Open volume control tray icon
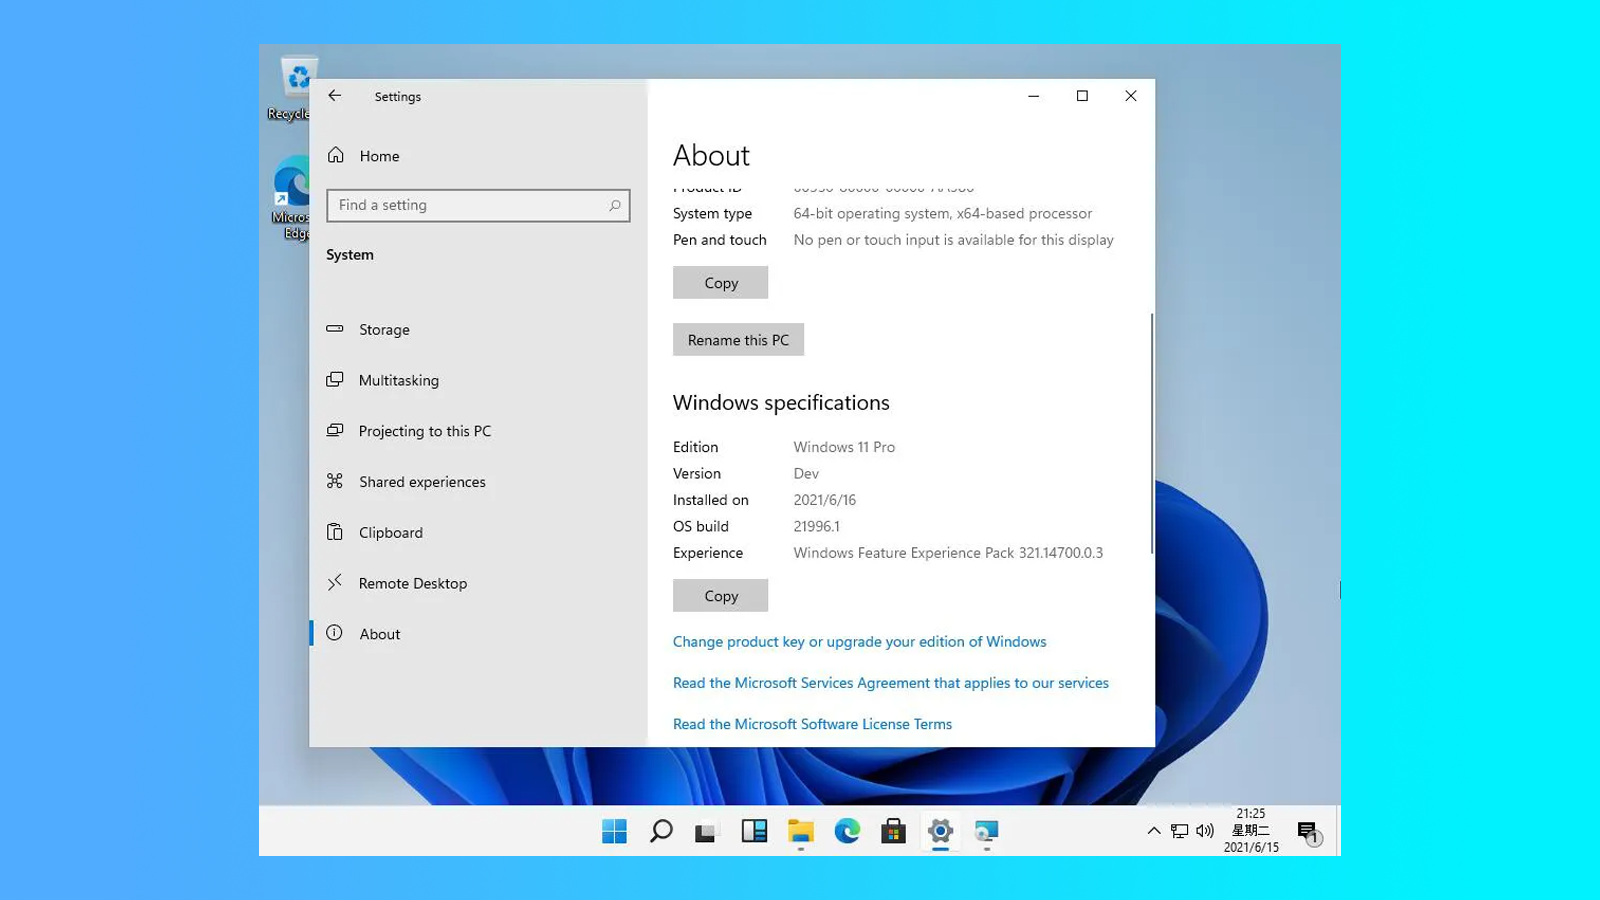 [1205, 831]
